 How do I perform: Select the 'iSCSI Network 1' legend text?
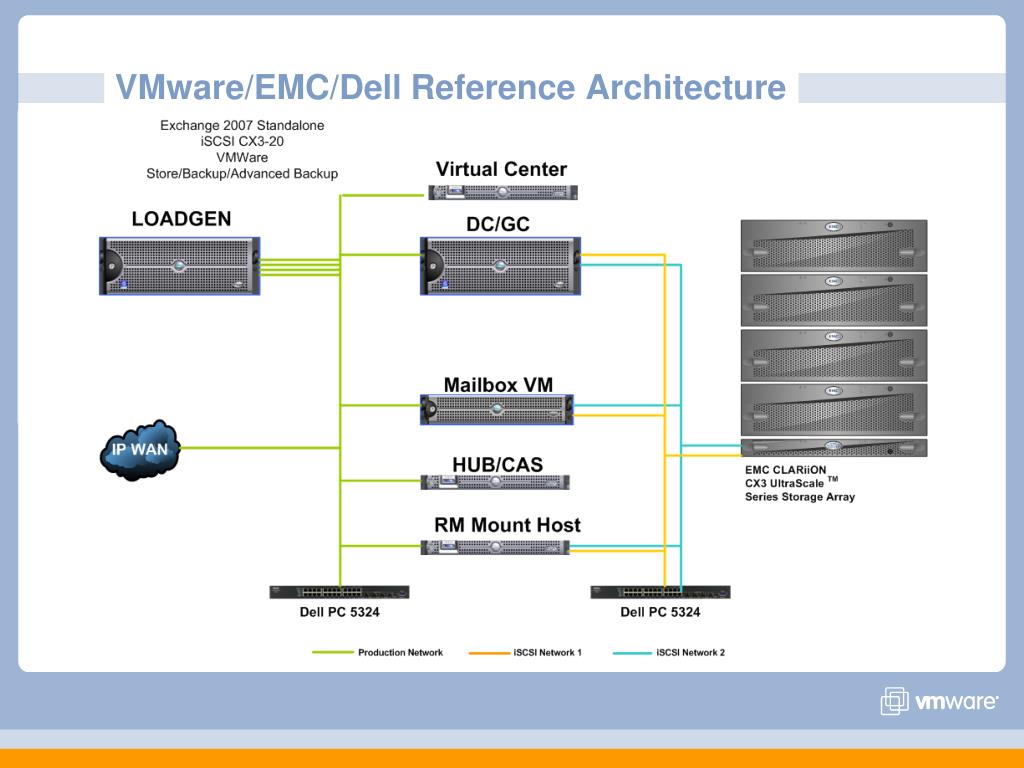point(547,652)
